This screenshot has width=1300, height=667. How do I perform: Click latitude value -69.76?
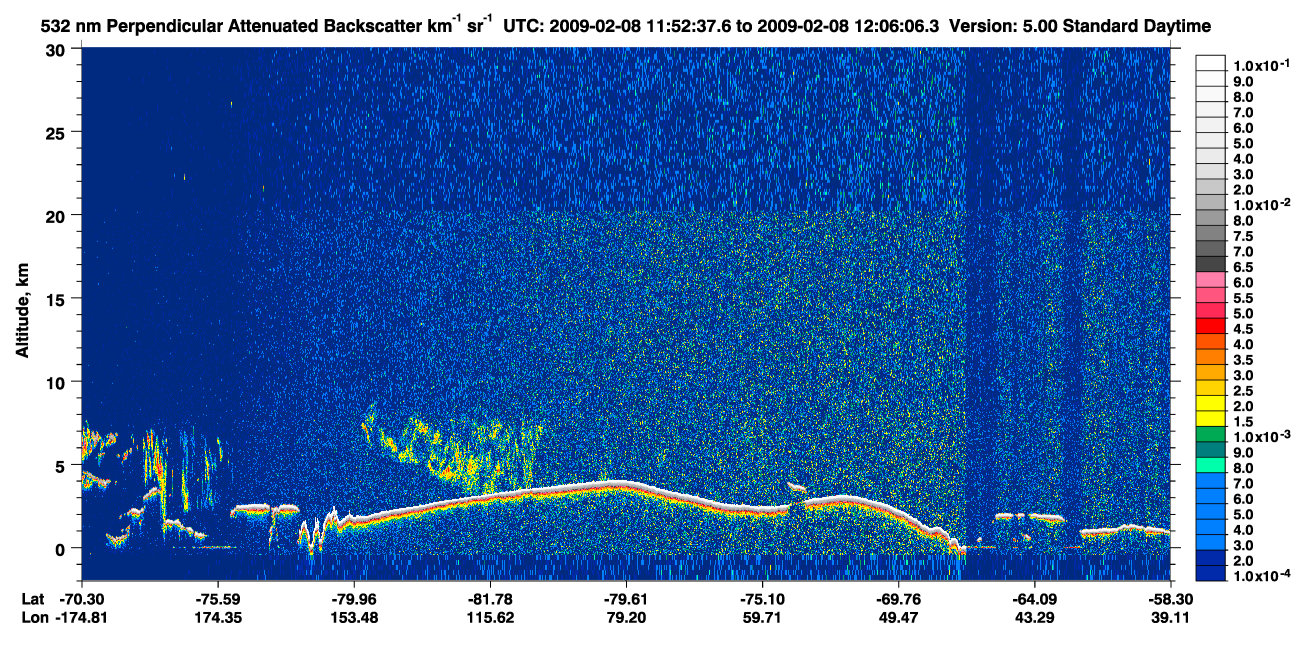(x=897, y=599)
